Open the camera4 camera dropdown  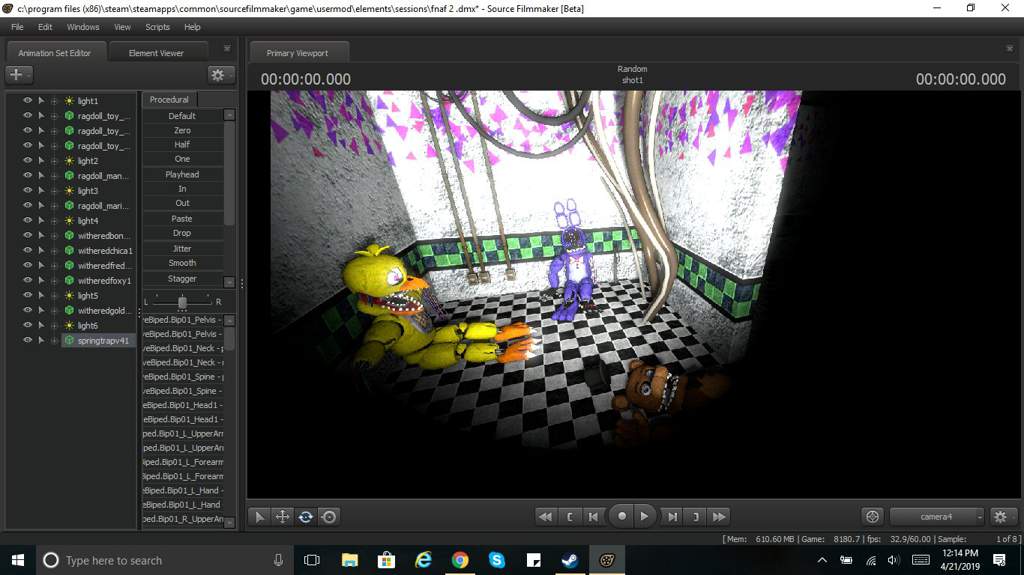coord(936,516)
